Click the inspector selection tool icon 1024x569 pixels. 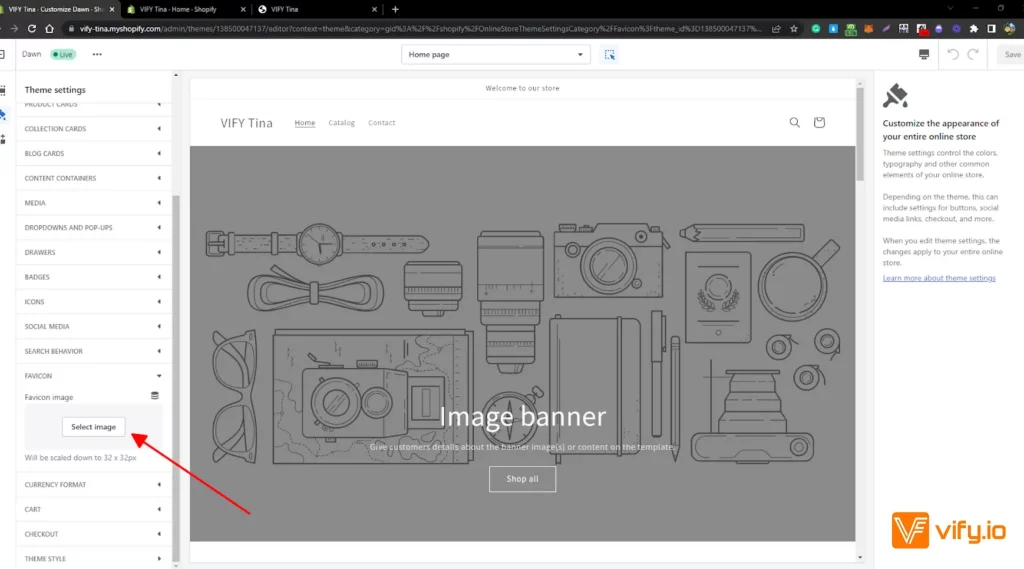coord(609,55)
